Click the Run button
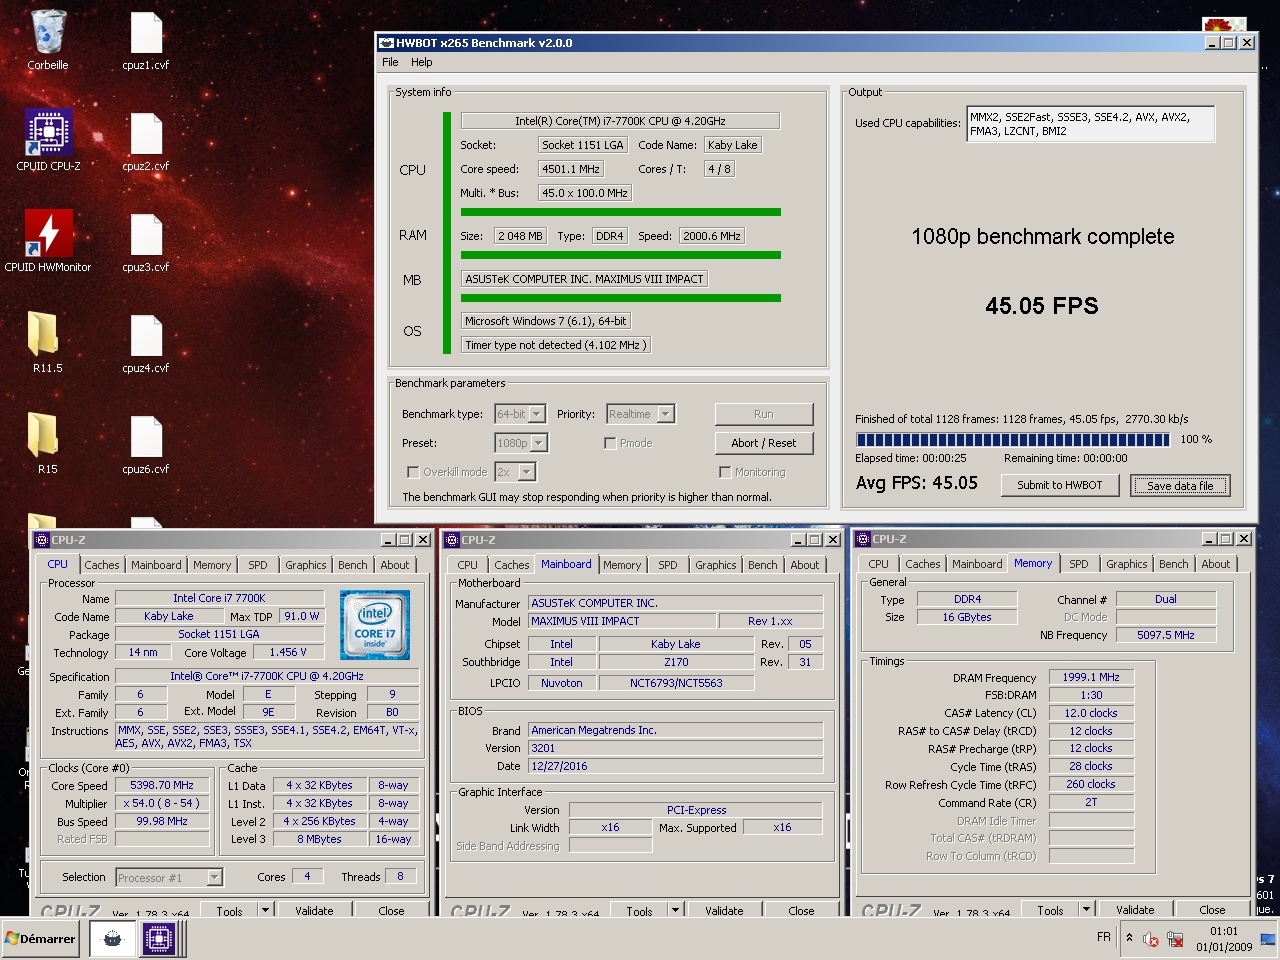This screenshot has width=1280, height=960. [764, 414]
